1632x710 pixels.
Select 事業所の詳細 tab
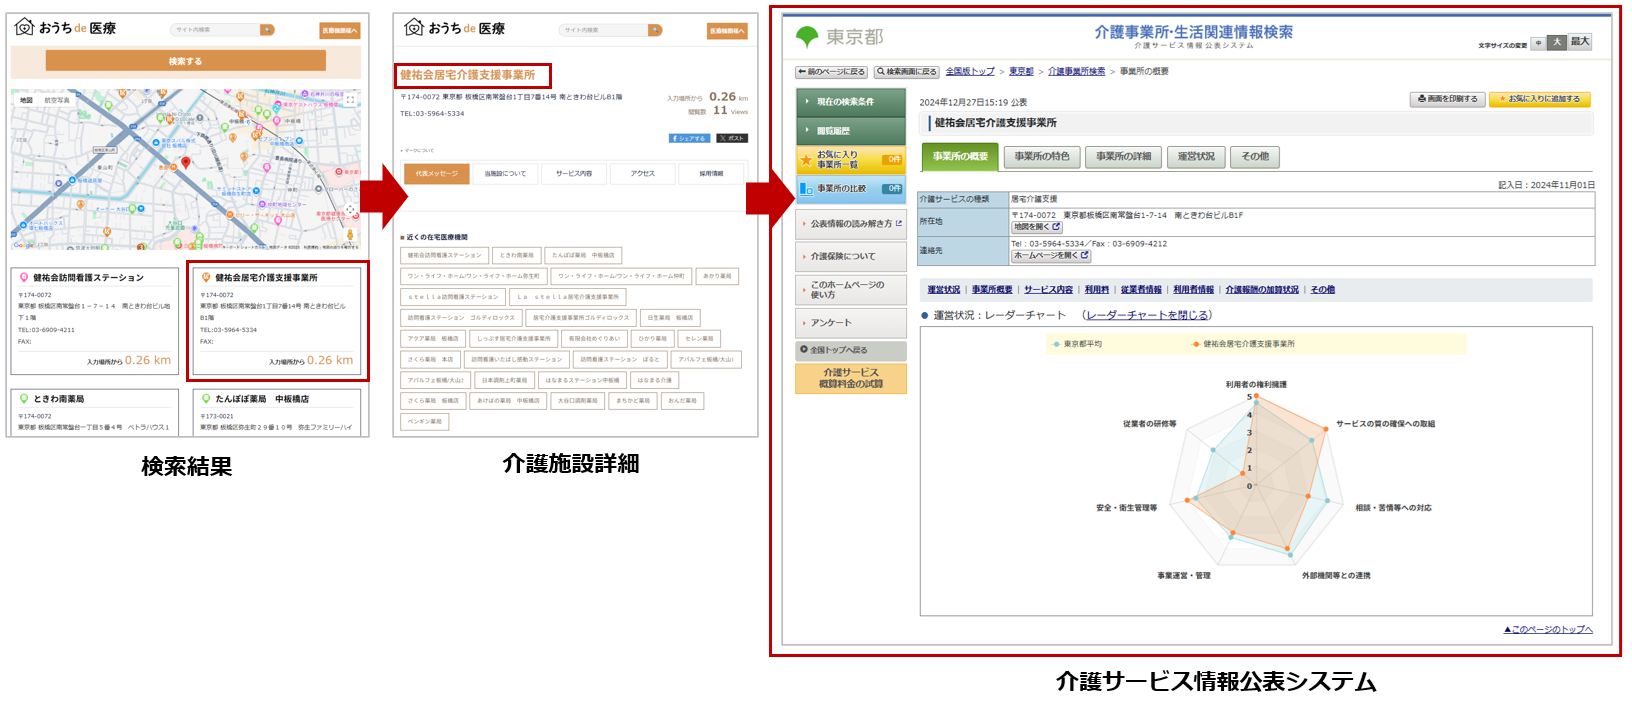1123,157
